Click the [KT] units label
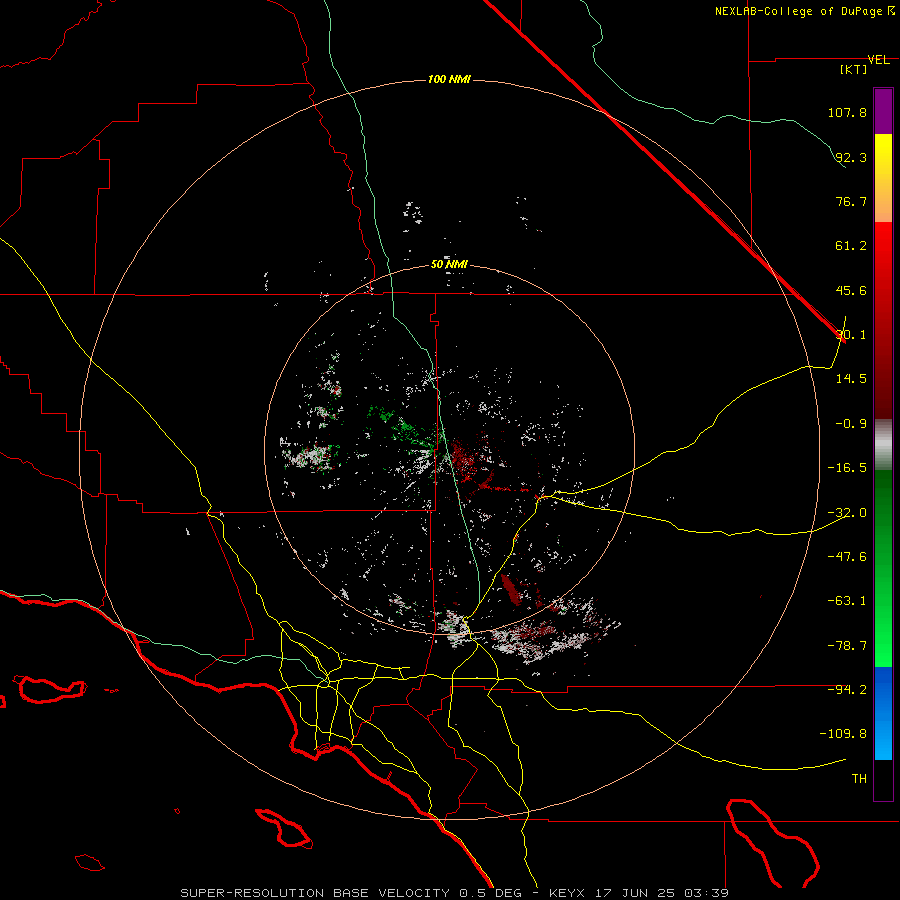Screen dimensions: 900x900 click(854, 69)
